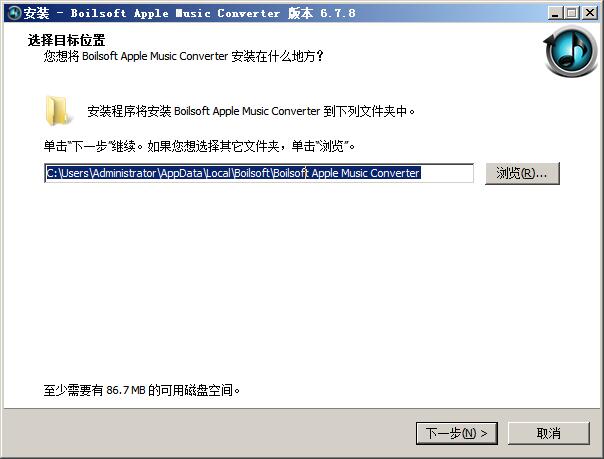Maximize the installer window
Viewport: 604px width, 459px height.
tap(572, 13)
